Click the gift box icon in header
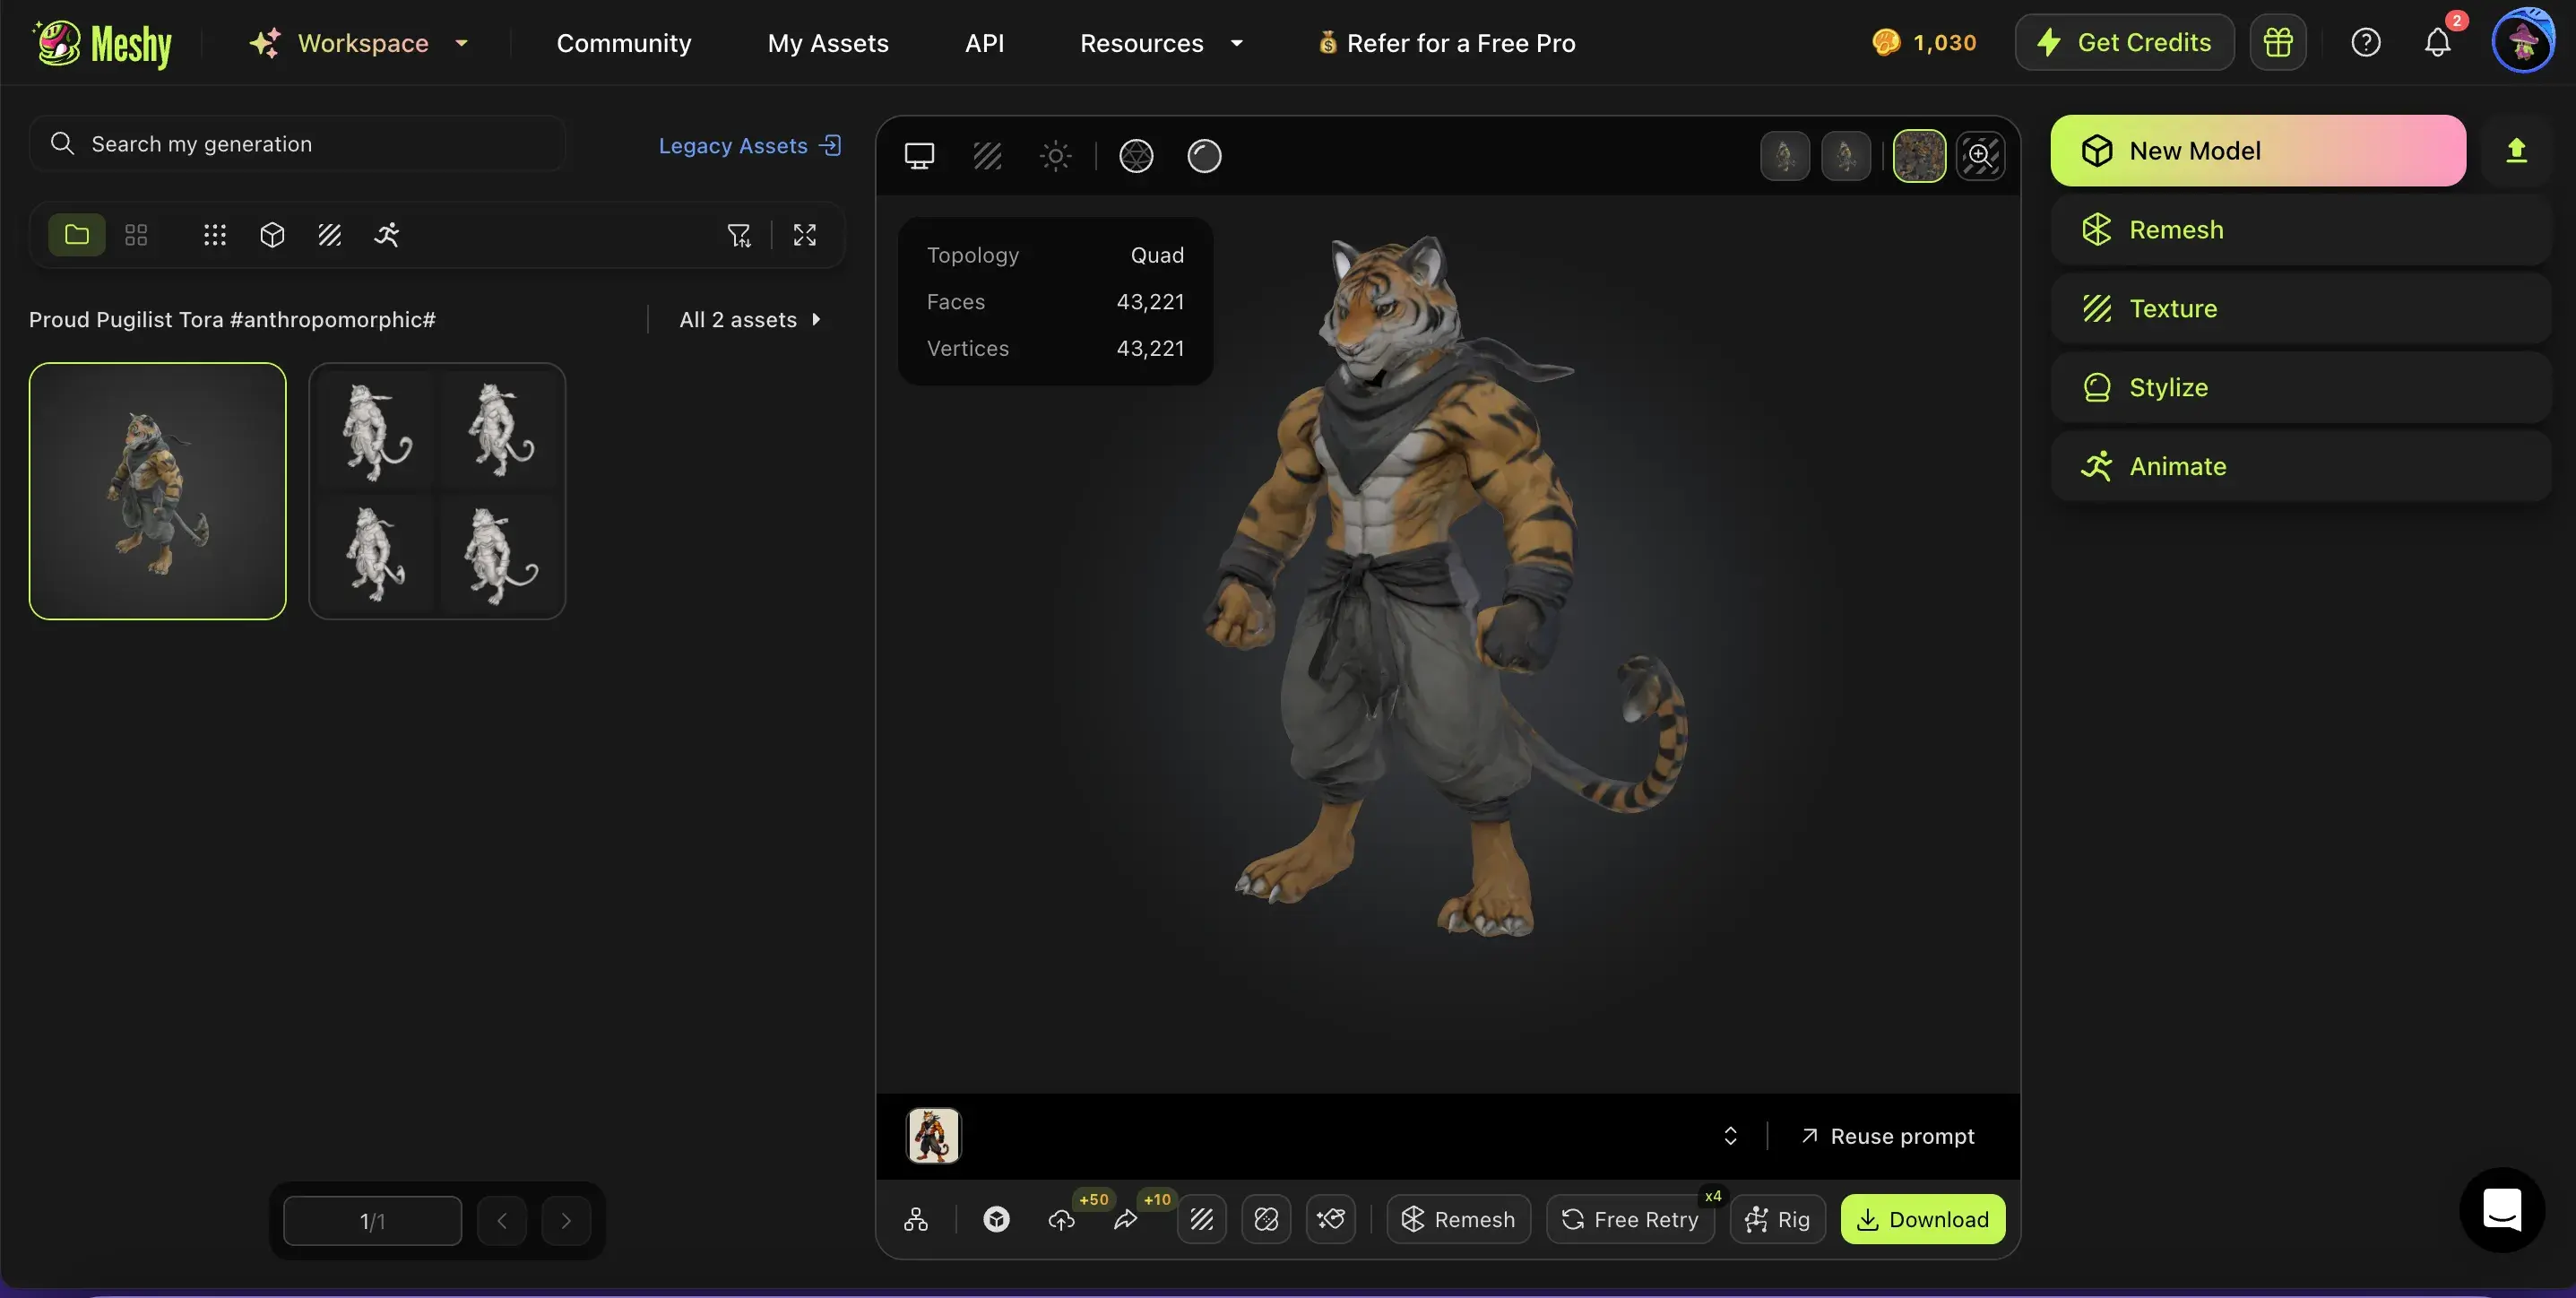The height and width of the screenshot is (1298, 2576). click(2277, 42)
